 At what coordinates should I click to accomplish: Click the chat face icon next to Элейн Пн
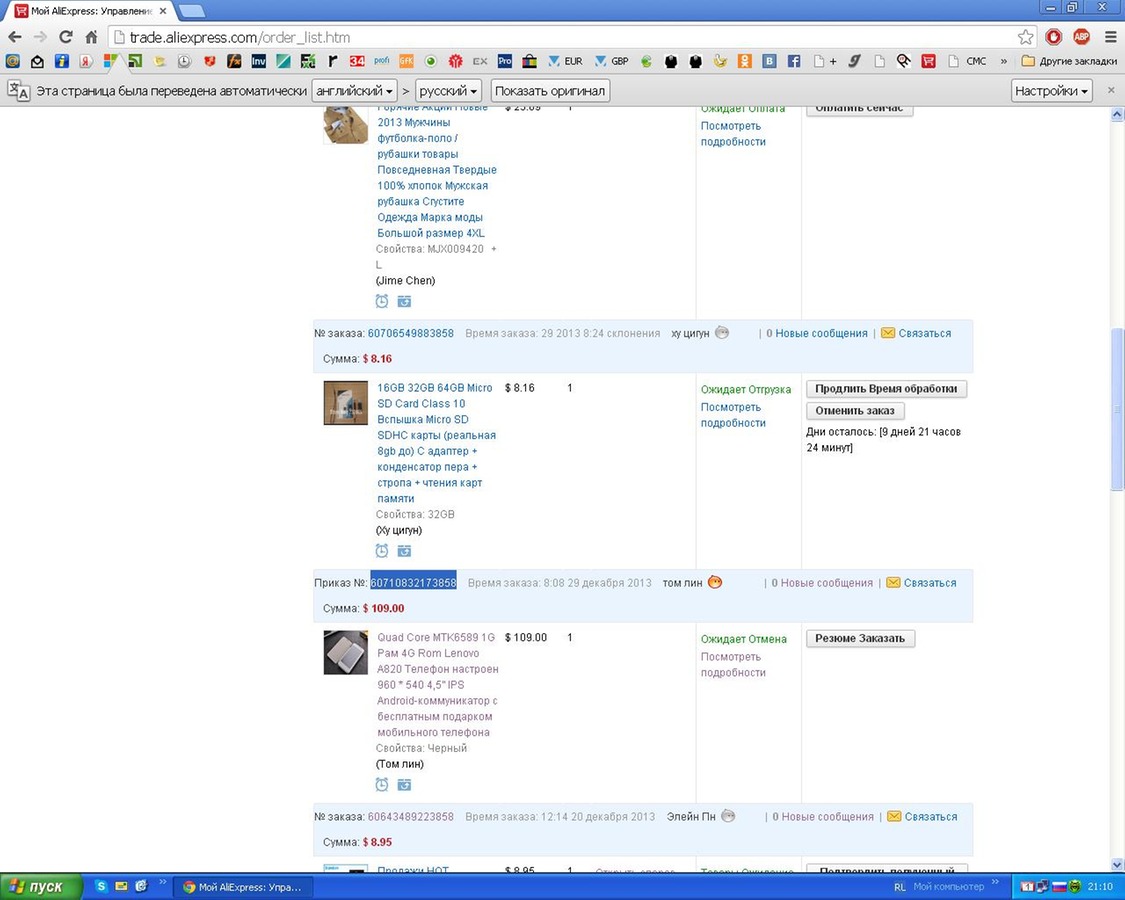(x=728, y=816)
